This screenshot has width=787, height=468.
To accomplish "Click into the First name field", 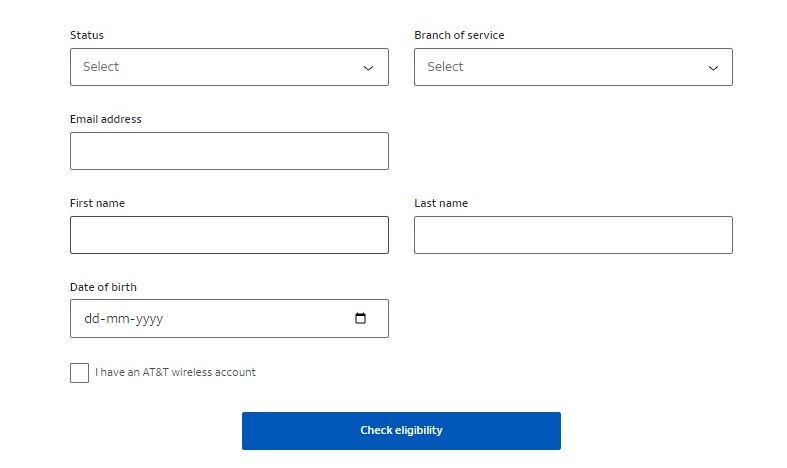I will pos(229,235).
